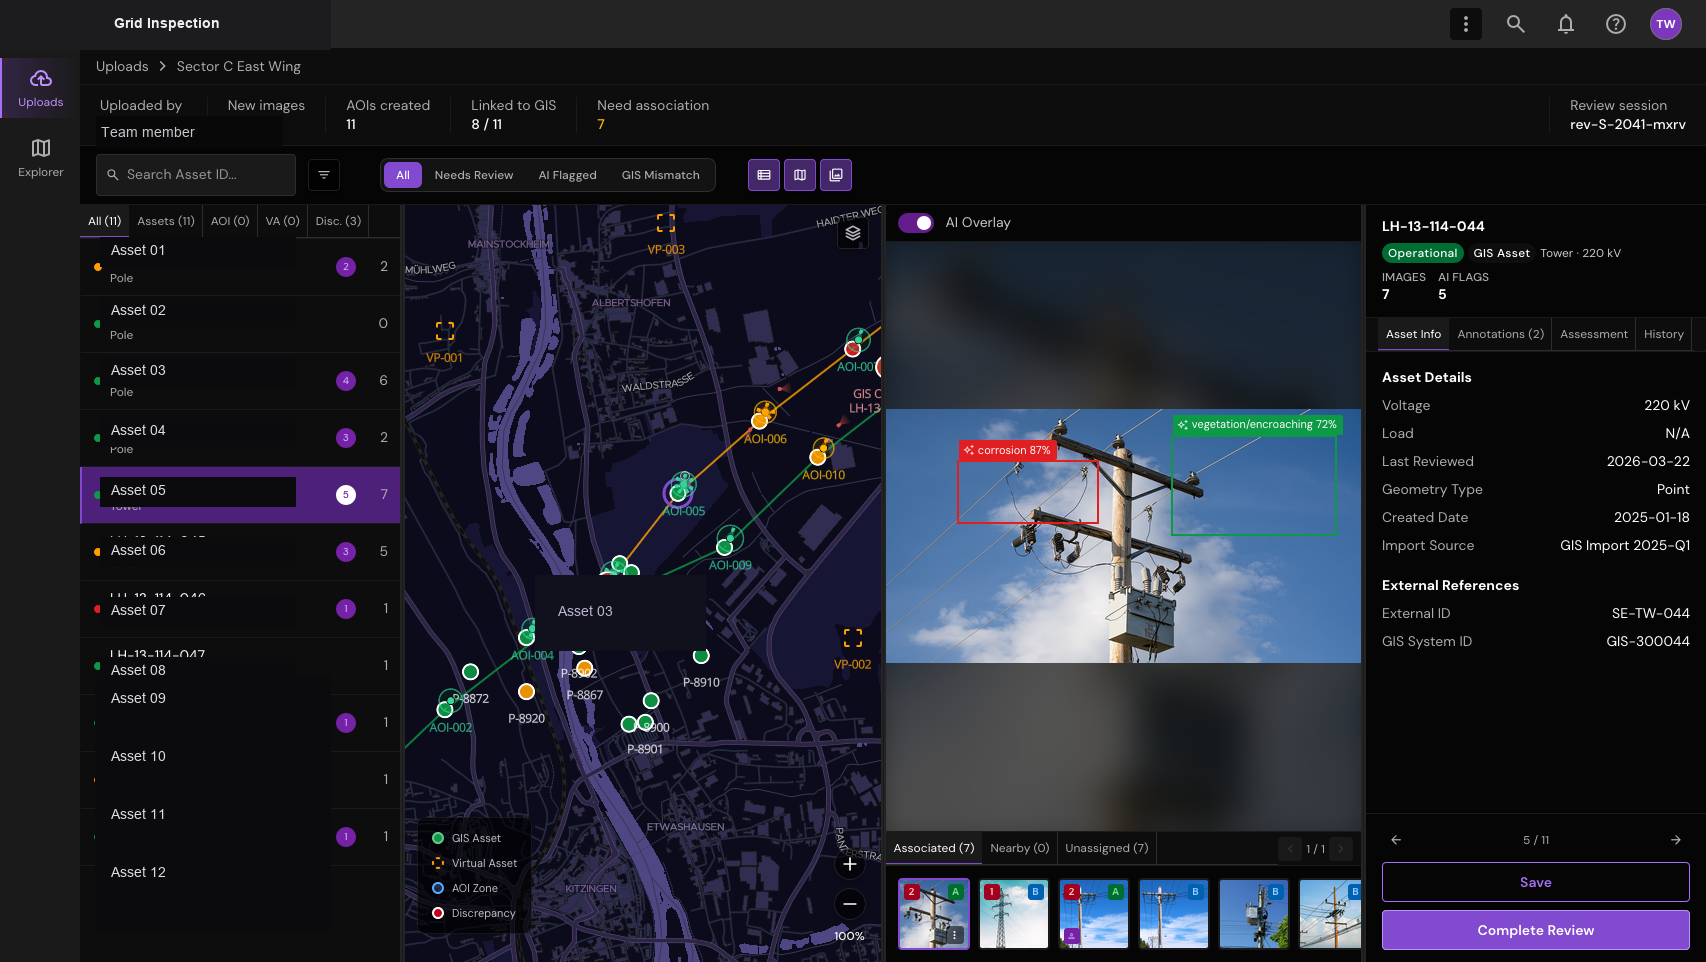The height and width of the screenshot is (962, 1706).
Task: Go to next image page arrow
Action: point(1341,849)
